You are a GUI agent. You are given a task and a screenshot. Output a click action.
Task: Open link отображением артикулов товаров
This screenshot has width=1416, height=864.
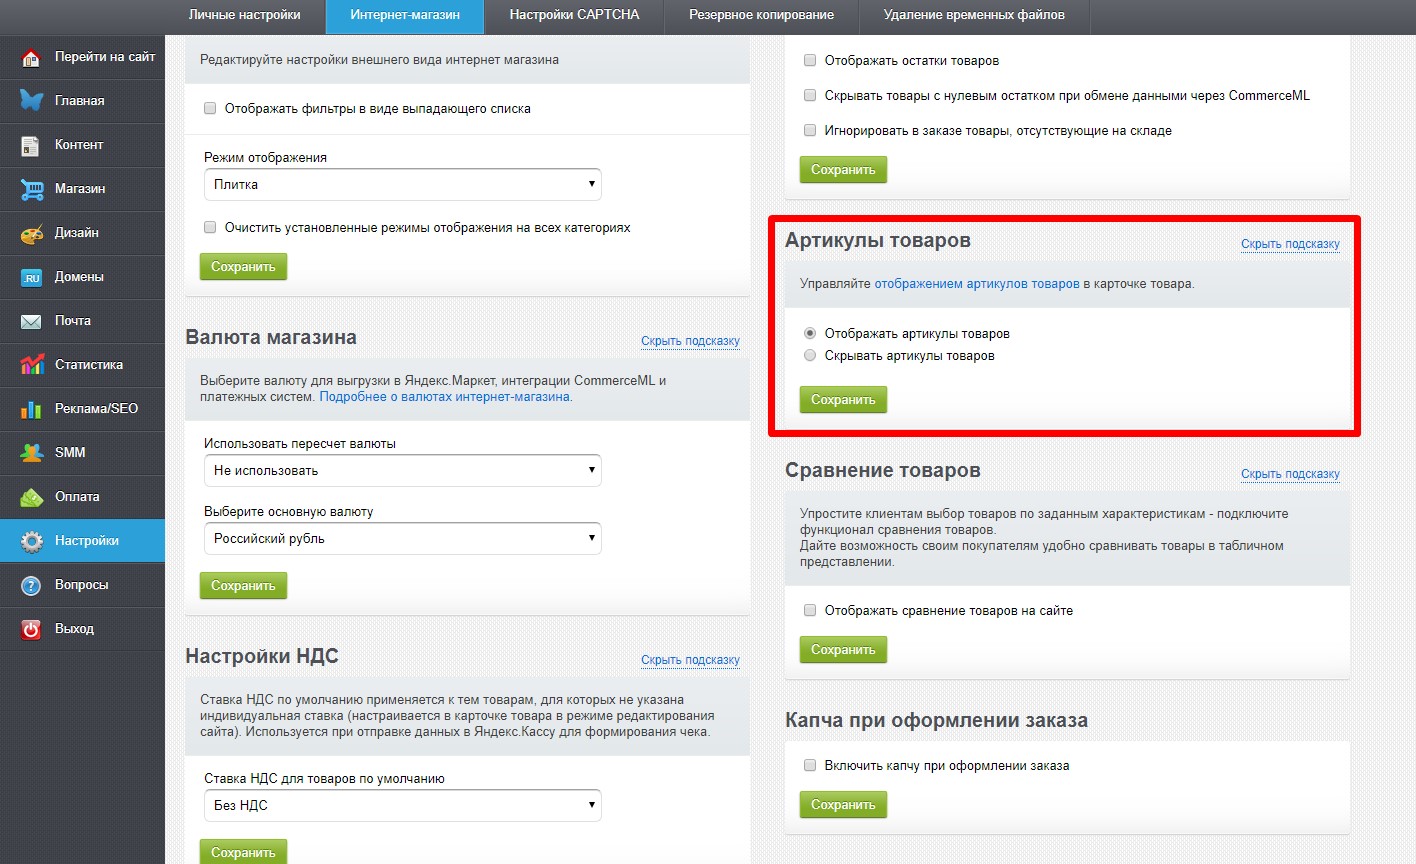click(x=977, y=284)
